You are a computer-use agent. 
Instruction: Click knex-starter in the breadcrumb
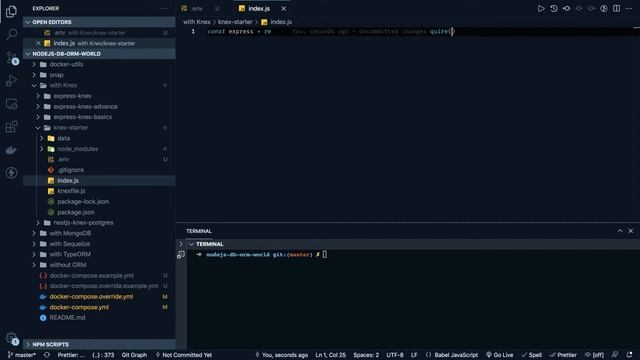(235, 22)
